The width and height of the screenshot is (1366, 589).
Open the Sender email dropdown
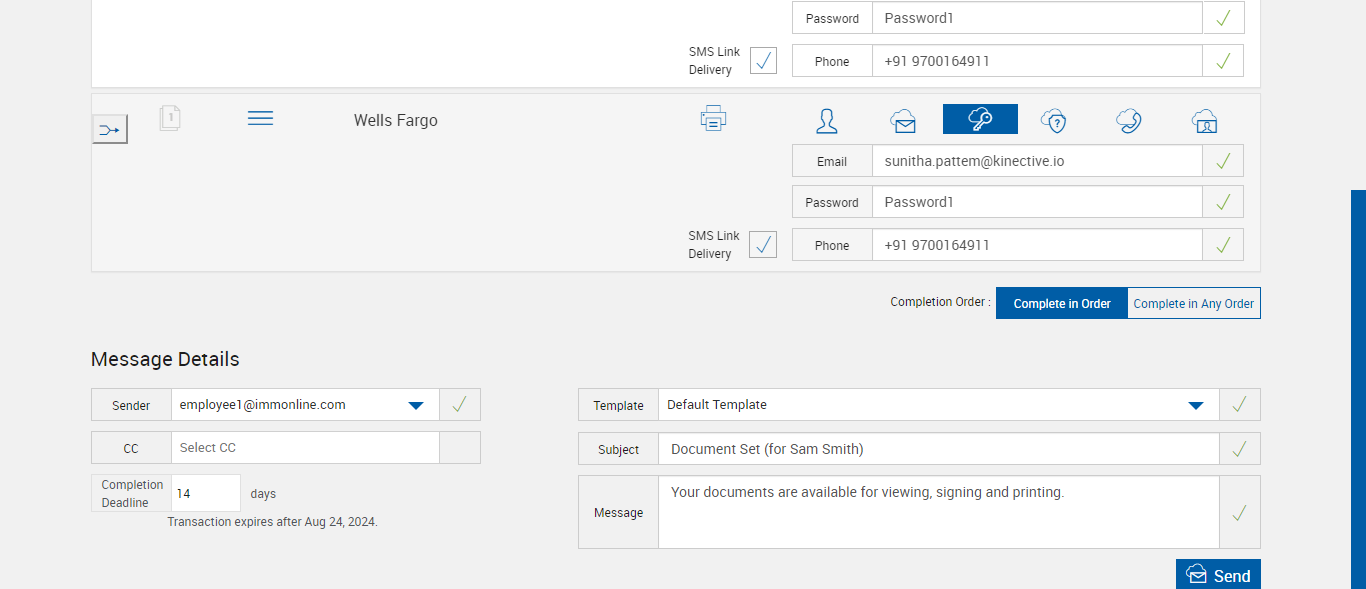click(x=416, y=405)
